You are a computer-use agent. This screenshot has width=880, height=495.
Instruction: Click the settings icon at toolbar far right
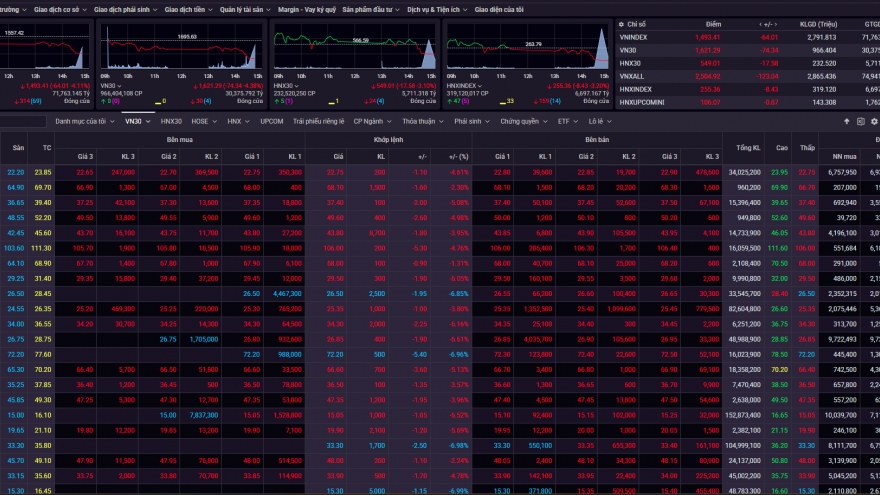point(873,121)
